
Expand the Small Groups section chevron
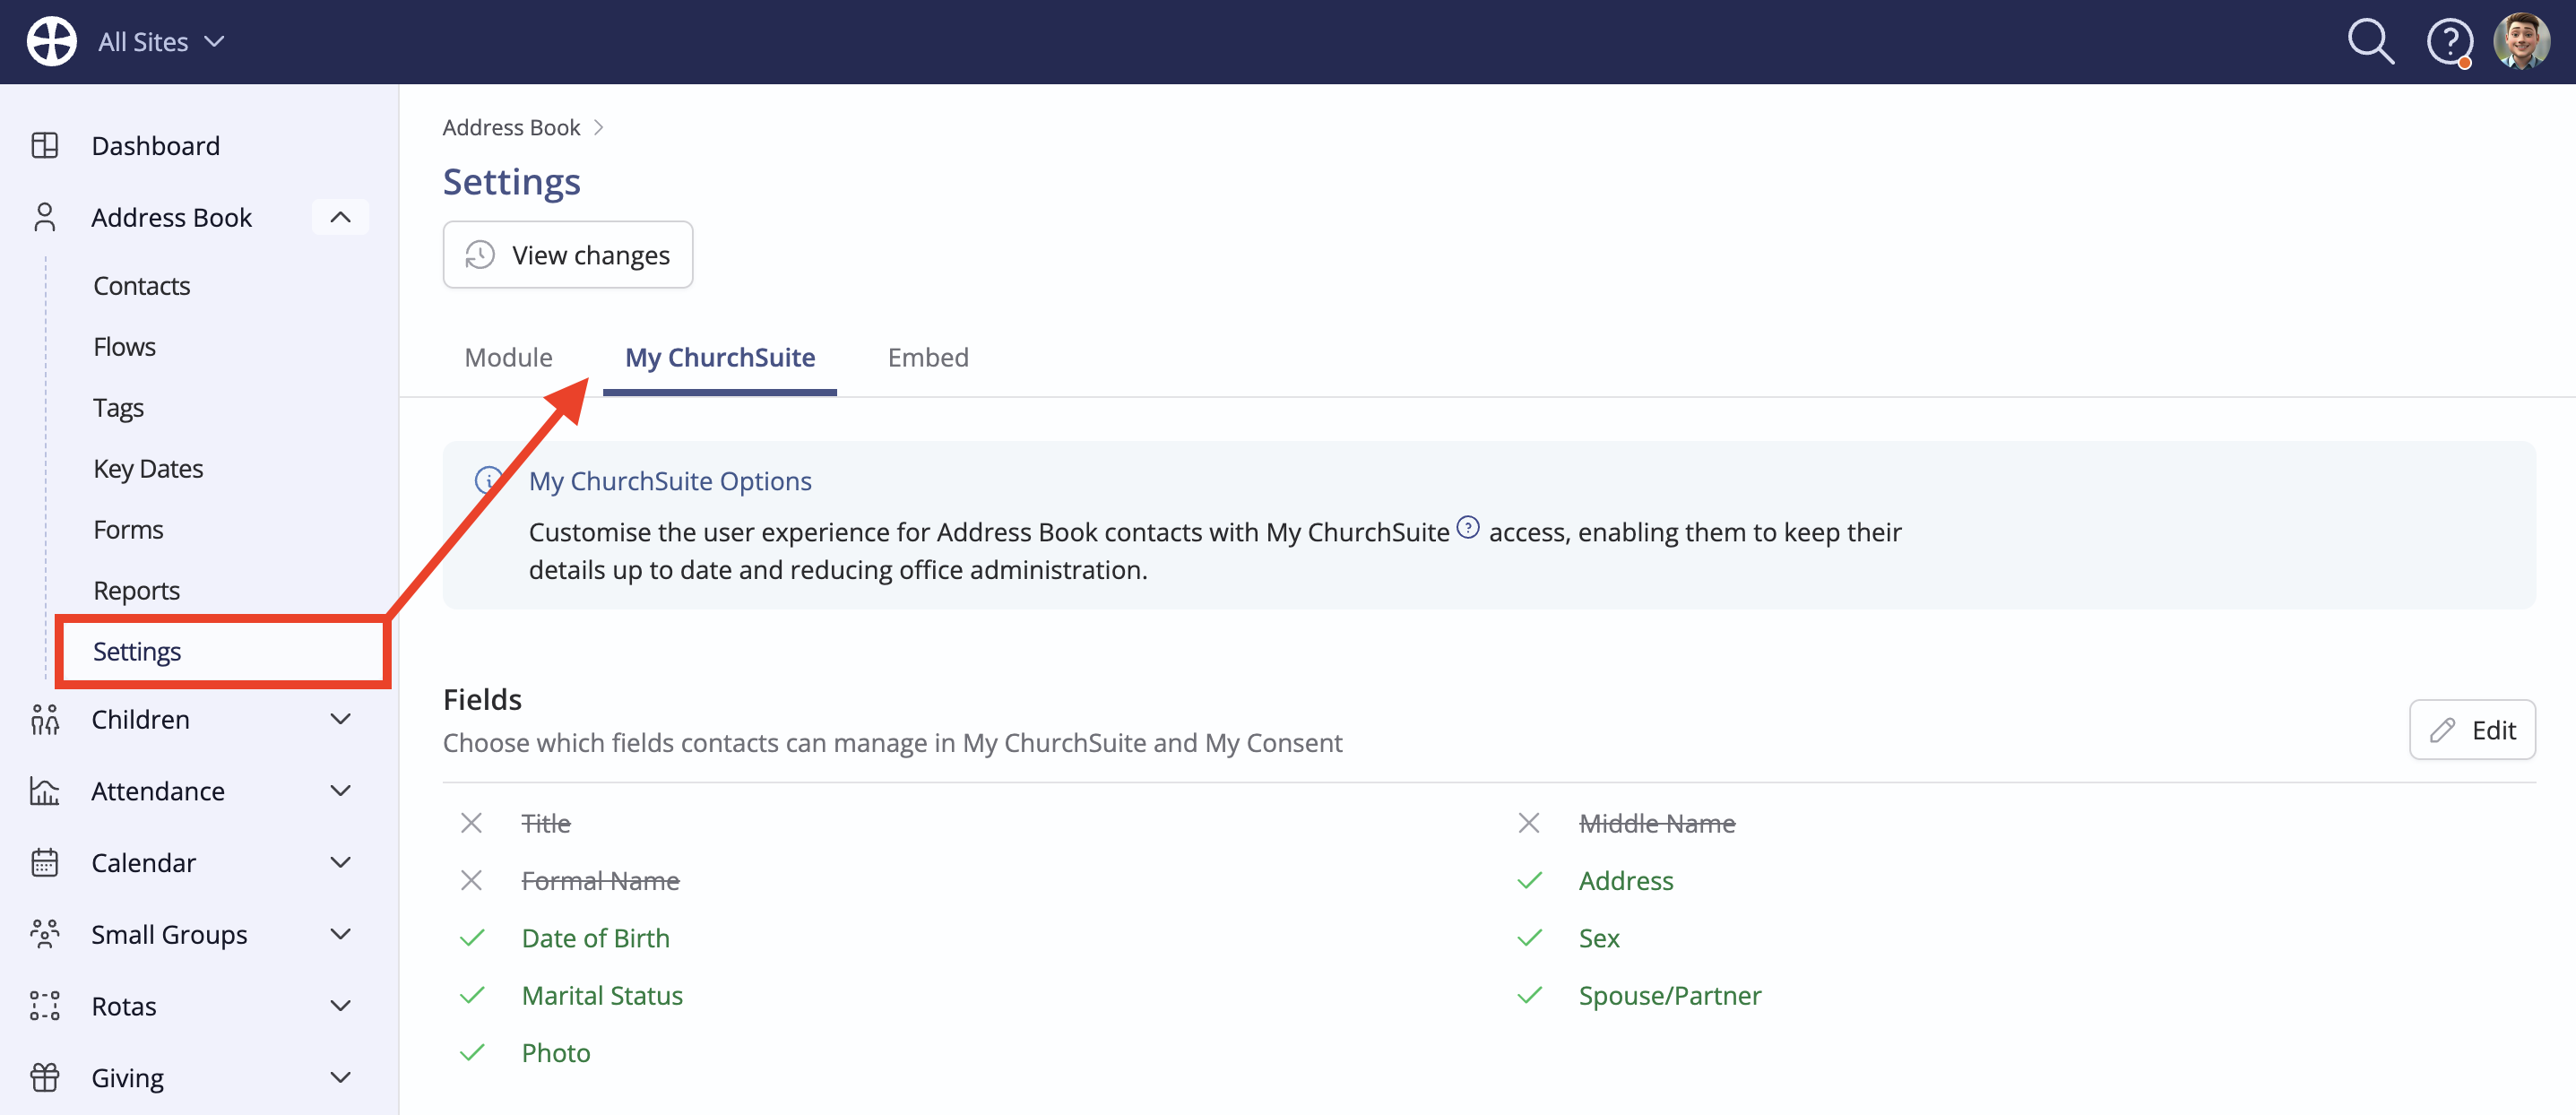click(x=340, y=934)
